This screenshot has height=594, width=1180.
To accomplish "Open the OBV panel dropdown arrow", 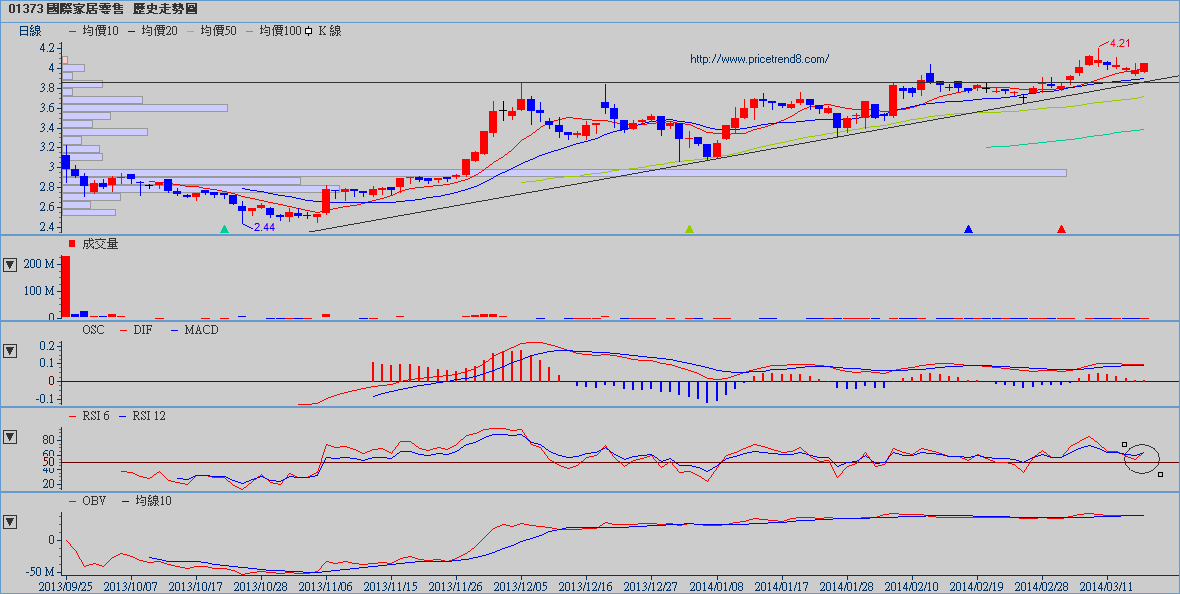I will click(x=11, y=521).
